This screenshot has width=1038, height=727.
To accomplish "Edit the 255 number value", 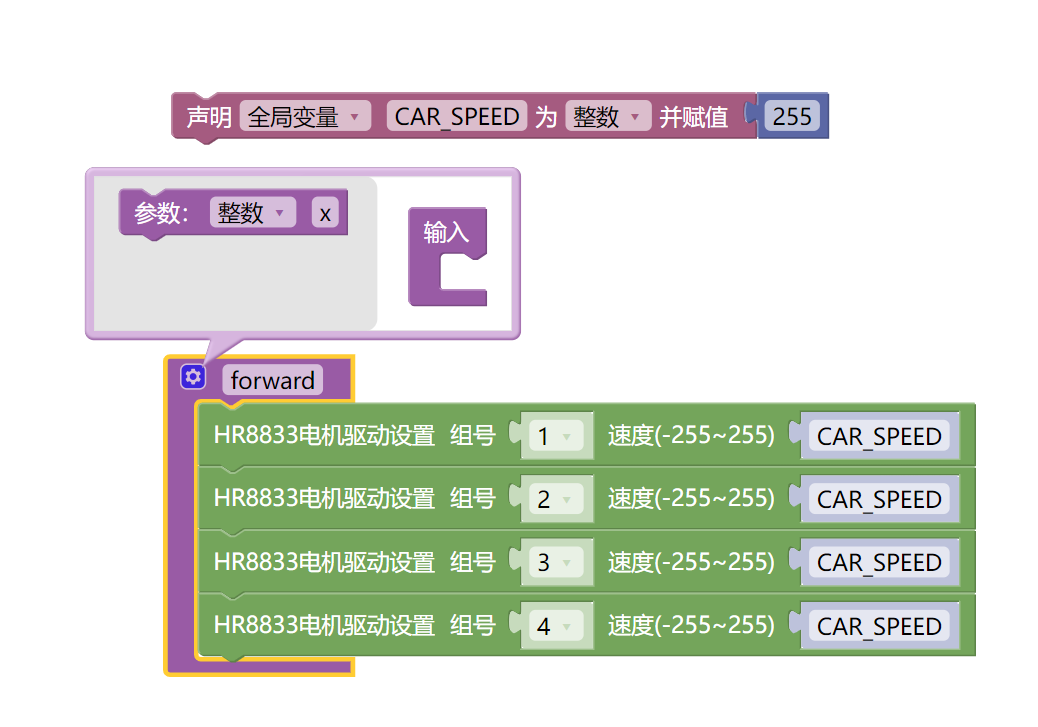I will click(792, 117).
